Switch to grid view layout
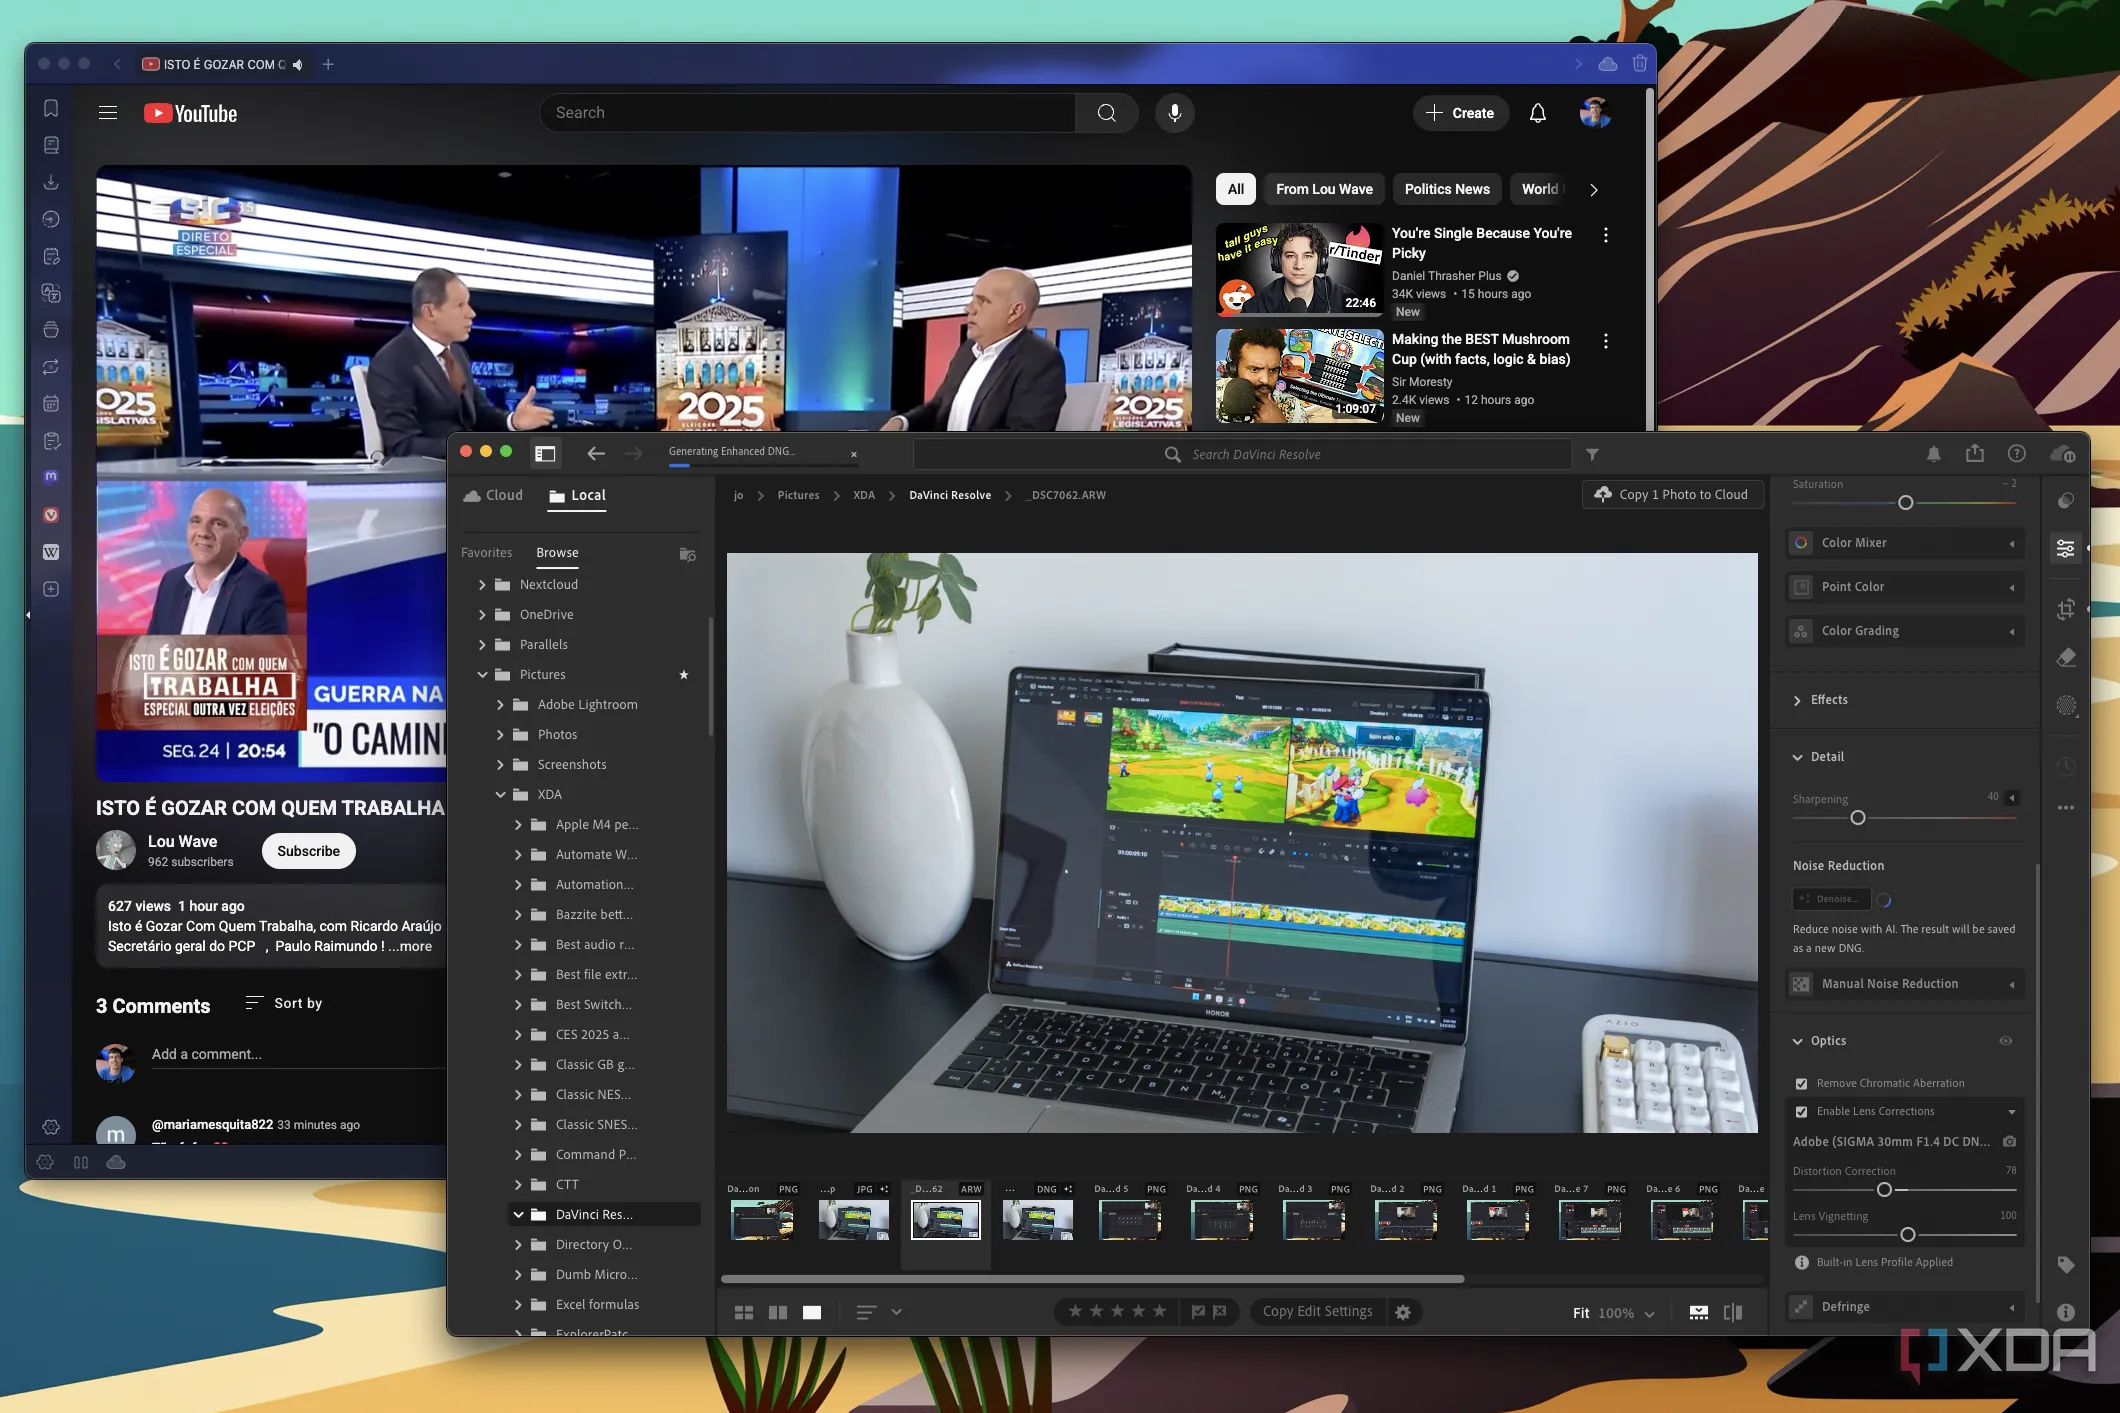The height and width of the screenshot is (1413, 2120). (x=744, y=1312)
